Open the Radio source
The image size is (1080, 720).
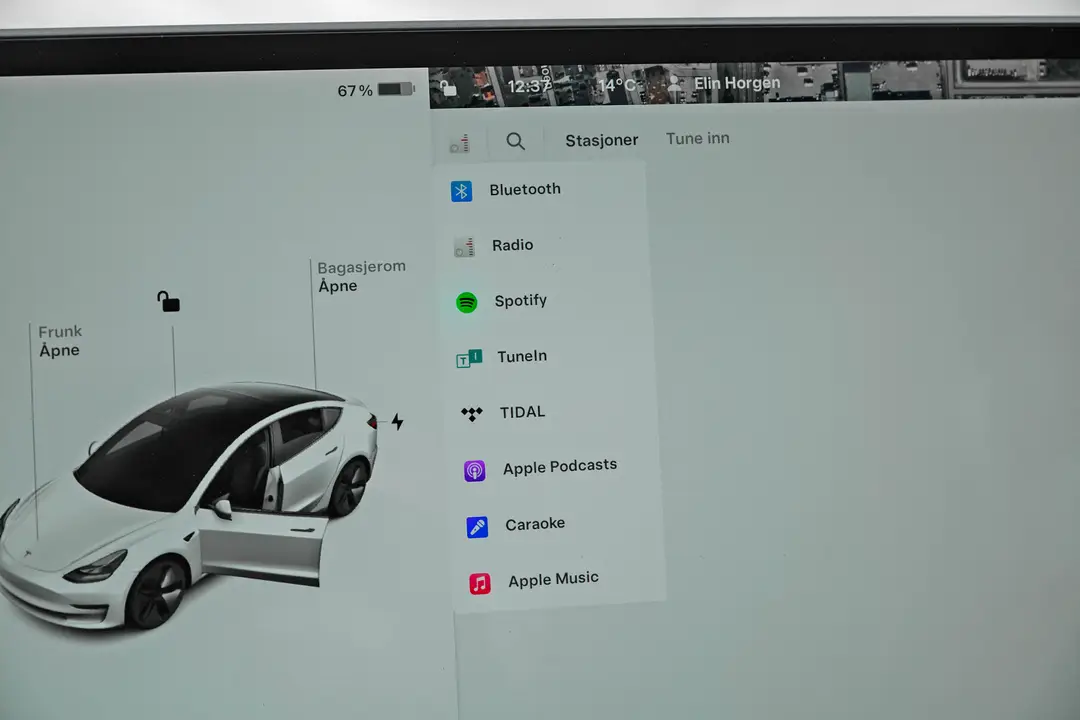(x=512, y=245)
